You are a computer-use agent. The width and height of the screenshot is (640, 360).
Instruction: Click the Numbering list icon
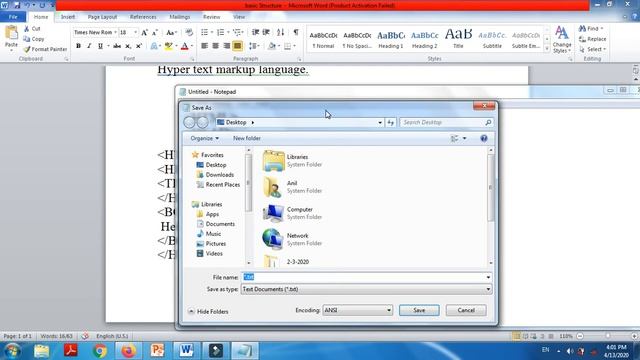[x=220, y=32]
